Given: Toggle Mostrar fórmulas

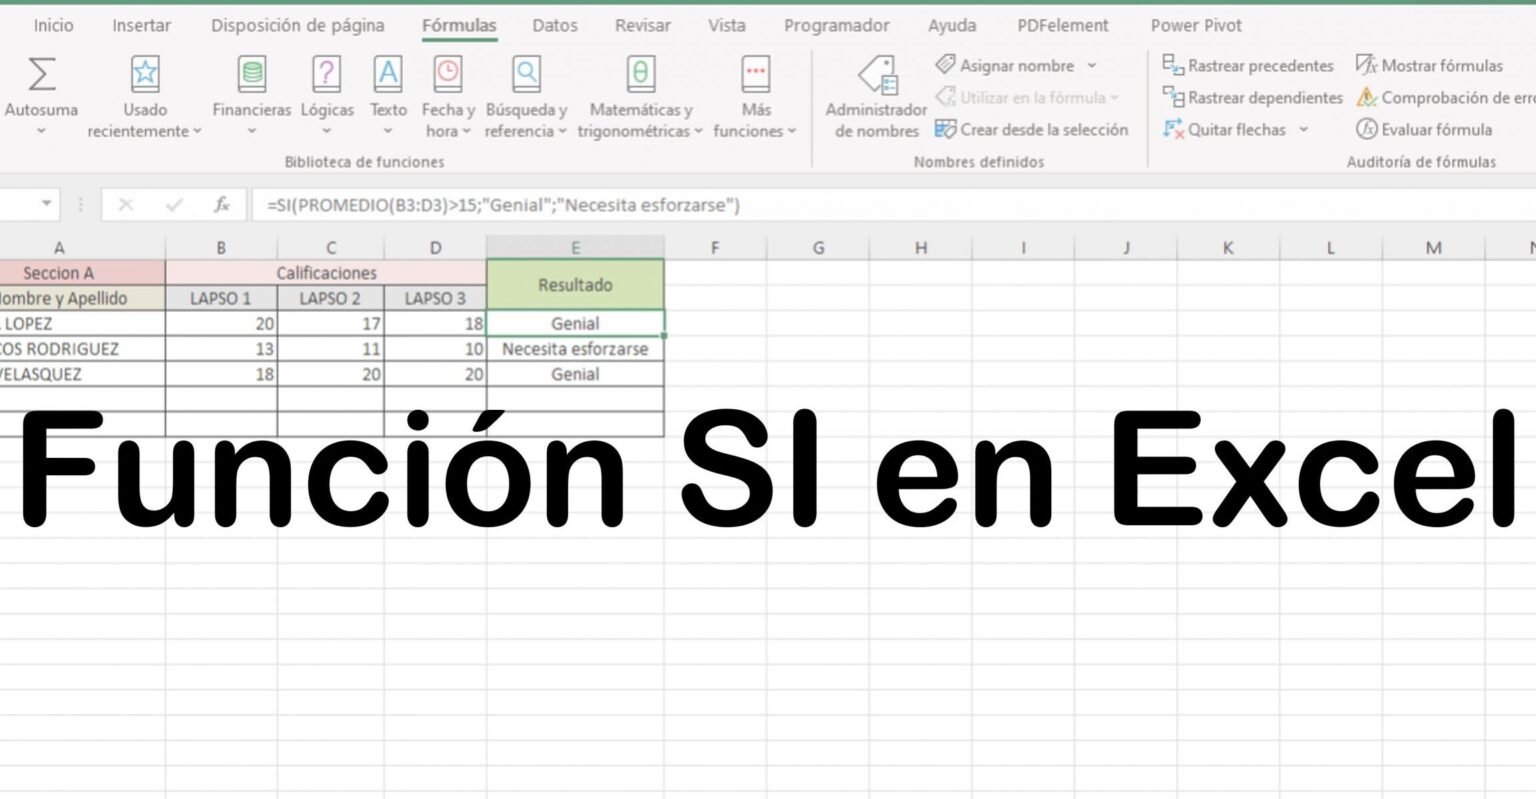Looking at the screenshot, I should (x=1429, y=65).
